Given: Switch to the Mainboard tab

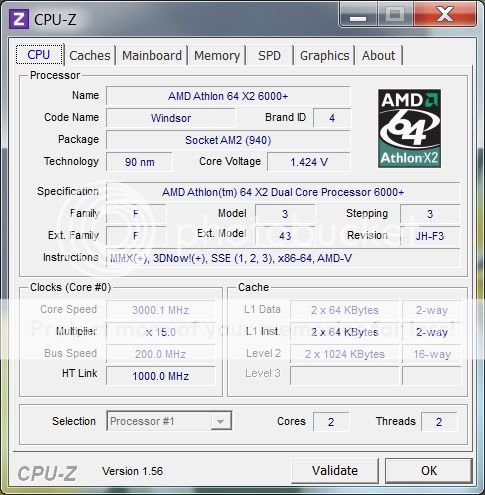Looking at the screenshot, I should [152, 55].
